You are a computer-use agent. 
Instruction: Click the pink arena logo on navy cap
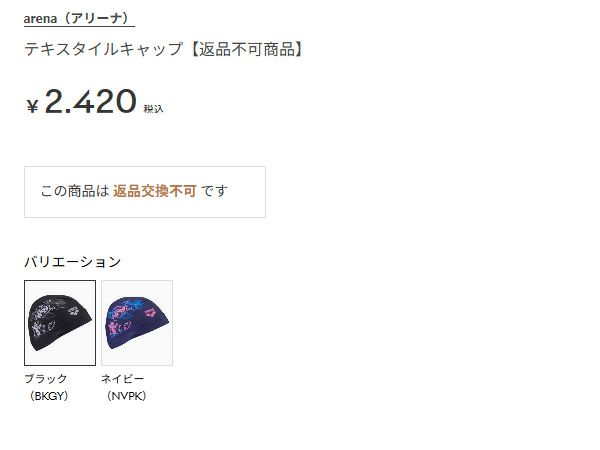tap(151, 314)
